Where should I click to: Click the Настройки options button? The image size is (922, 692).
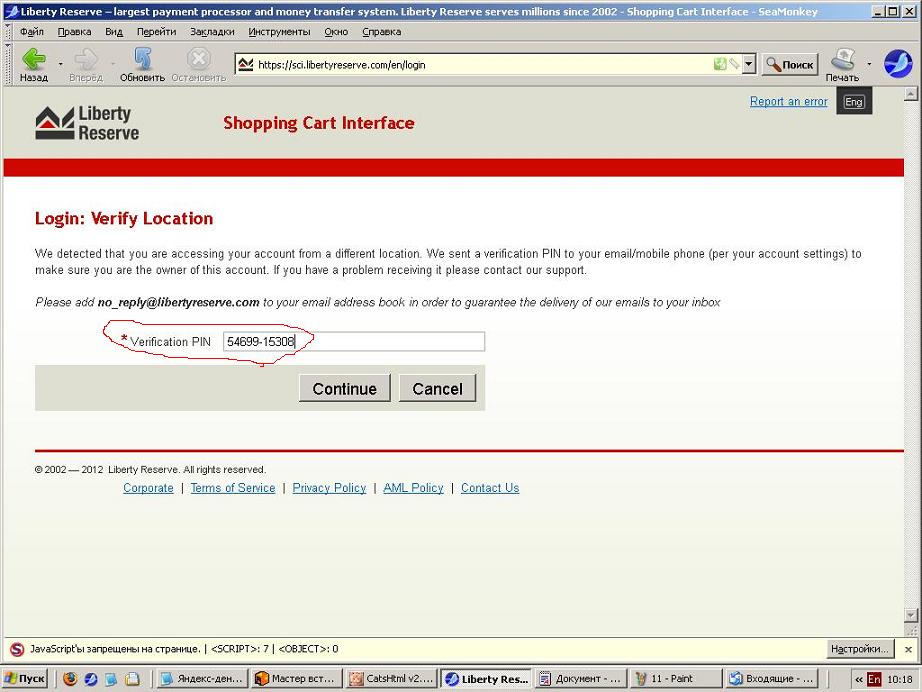tap(859, 648)
